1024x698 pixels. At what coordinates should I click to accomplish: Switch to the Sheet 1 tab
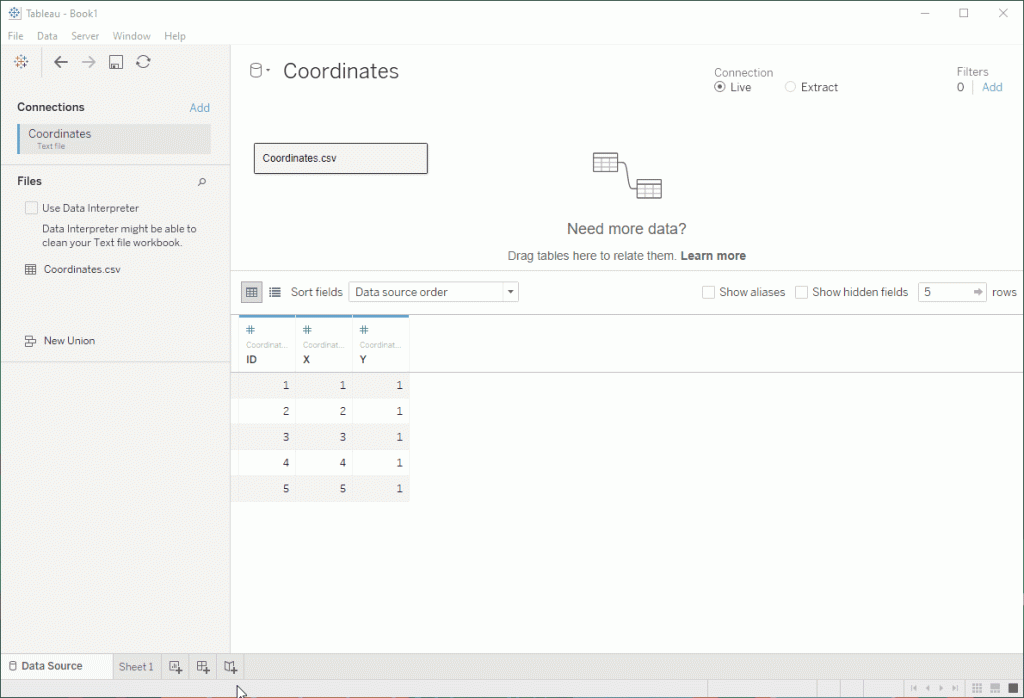pos(136,667)
